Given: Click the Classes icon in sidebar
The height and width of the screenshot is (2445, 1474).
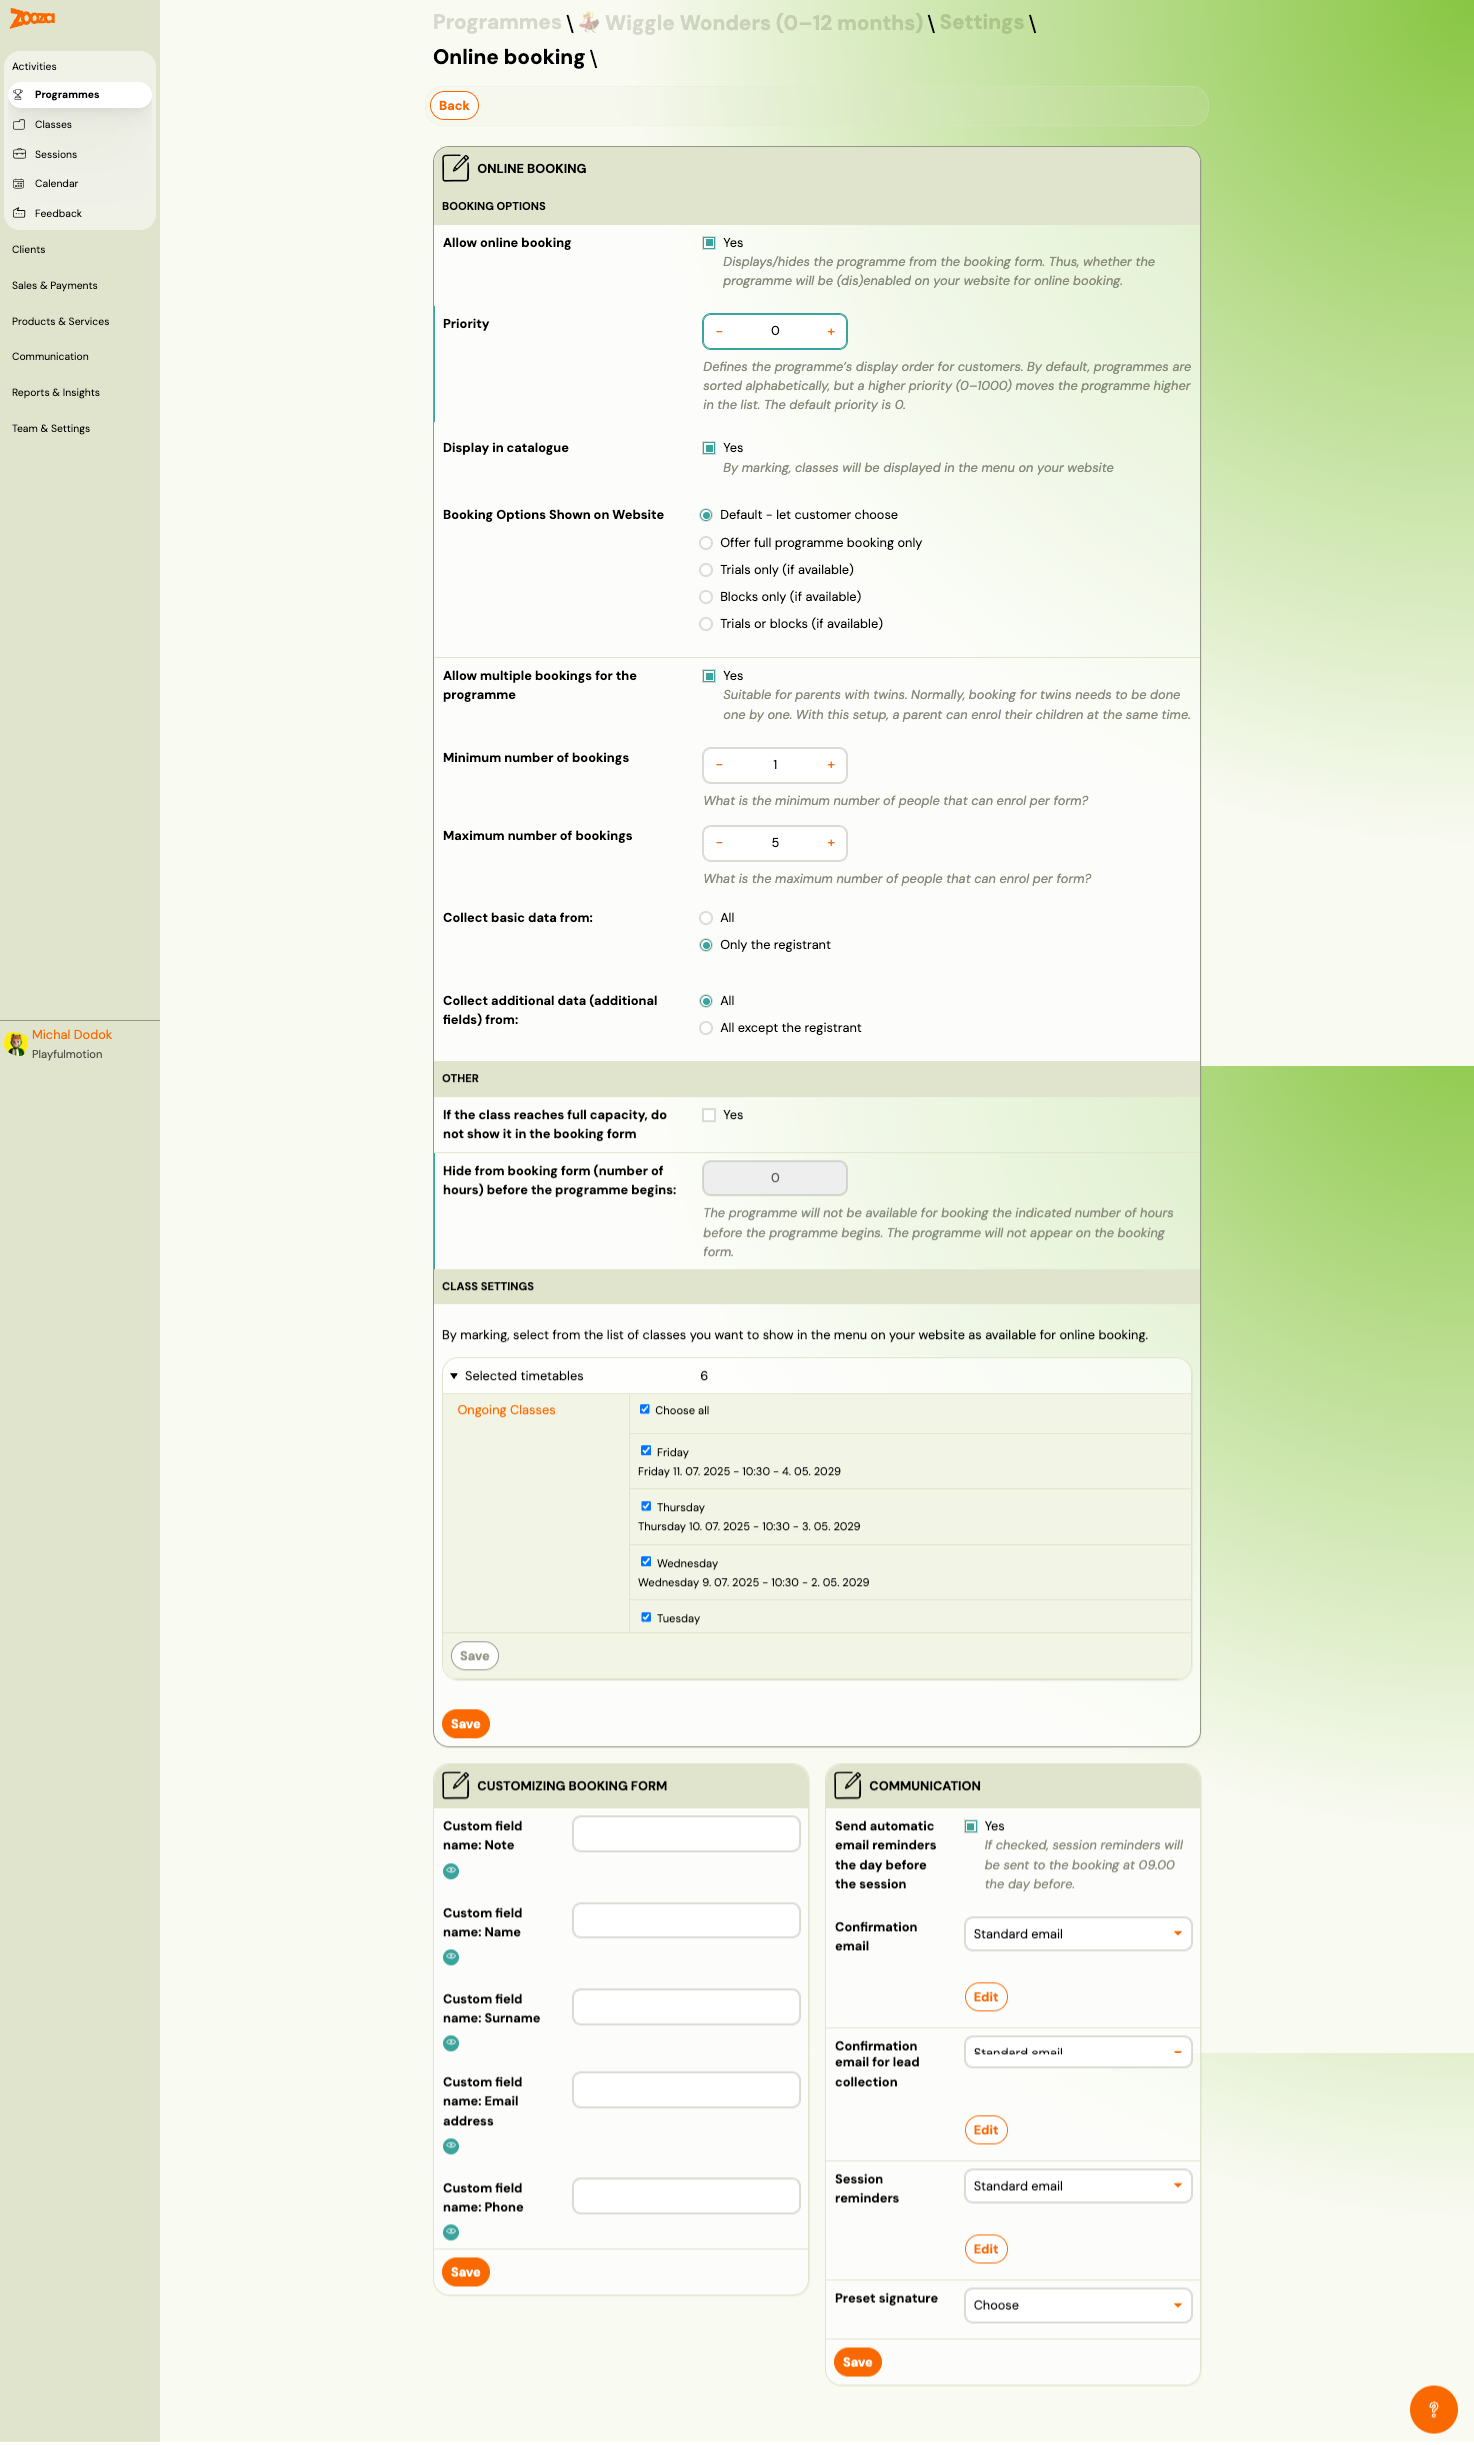Looking at the screenshot, I should [19, 125].
